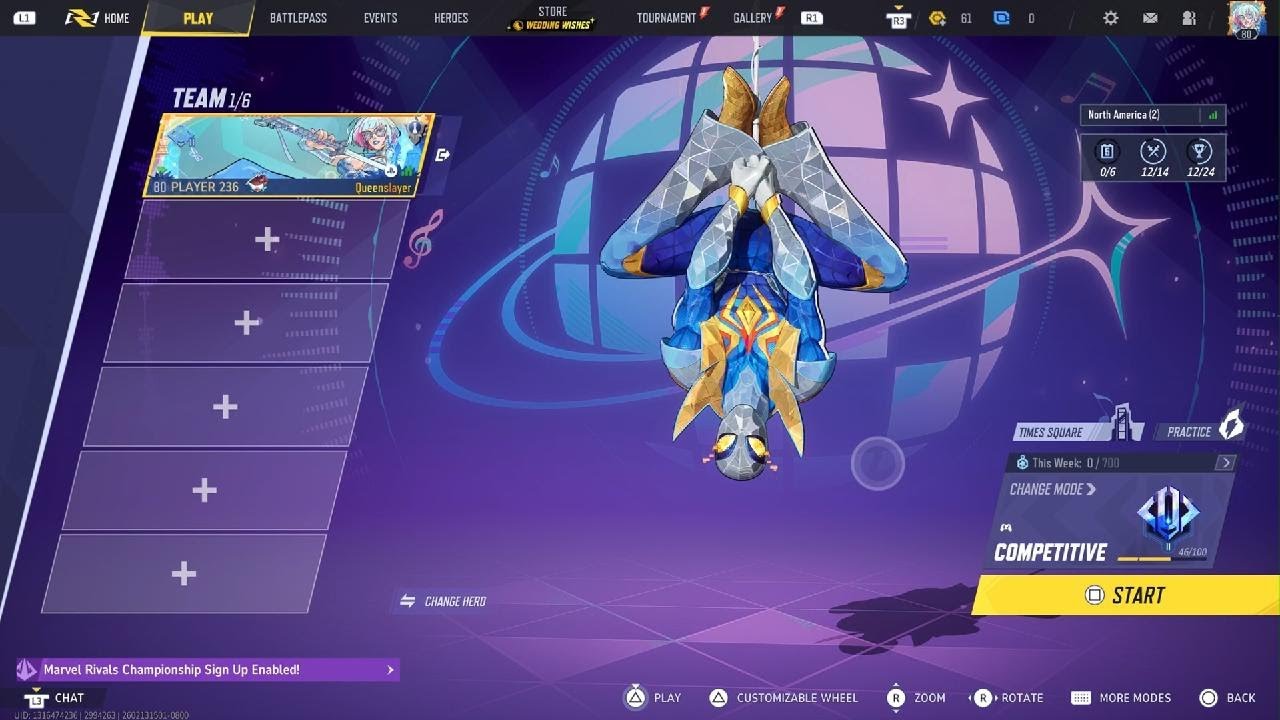Open the mail inbox icon
This screenshot has height=720, width=1280.
pos(1150,18)
